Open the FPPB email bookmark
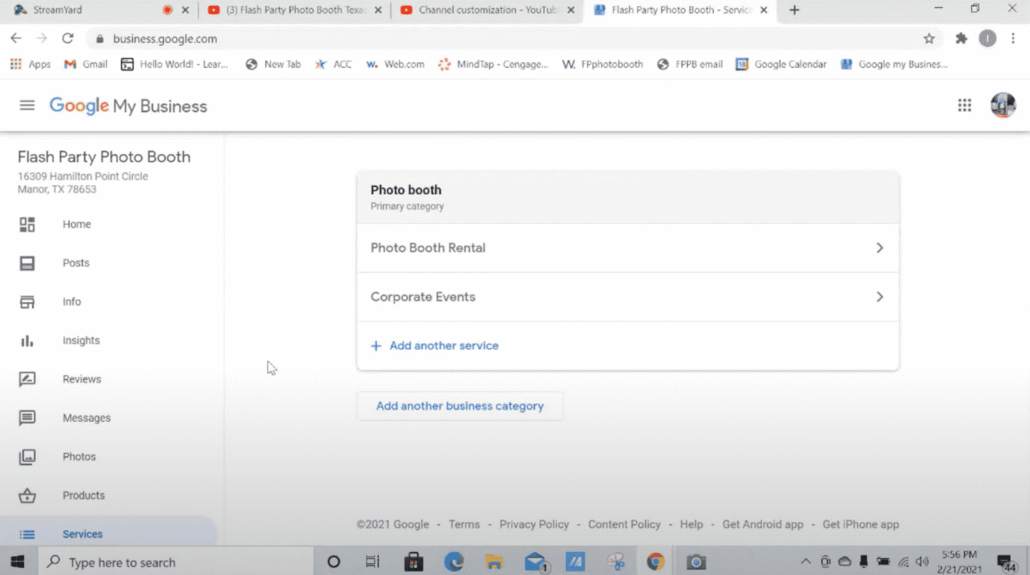Image resolution: width=1030 pixels, height=575 pixels. (x=690, y=64)
